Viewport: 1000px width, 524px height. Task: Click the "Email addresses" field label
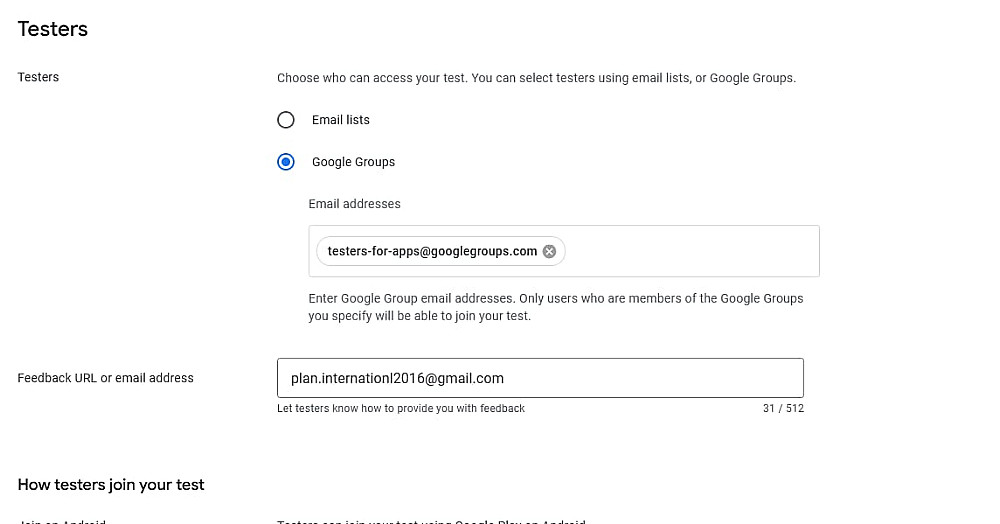tap(354, 204)
